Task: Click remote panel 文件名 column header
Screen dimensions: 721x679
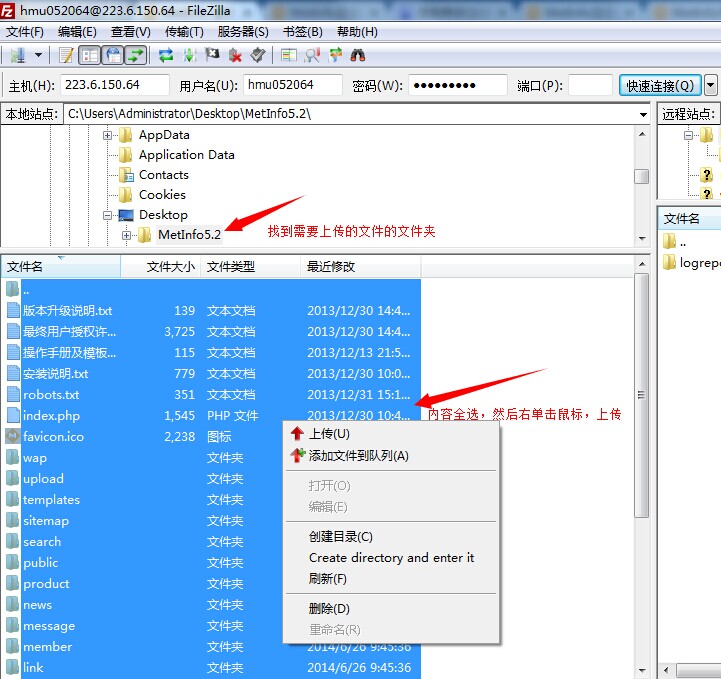Action: (x=690, y=219)
